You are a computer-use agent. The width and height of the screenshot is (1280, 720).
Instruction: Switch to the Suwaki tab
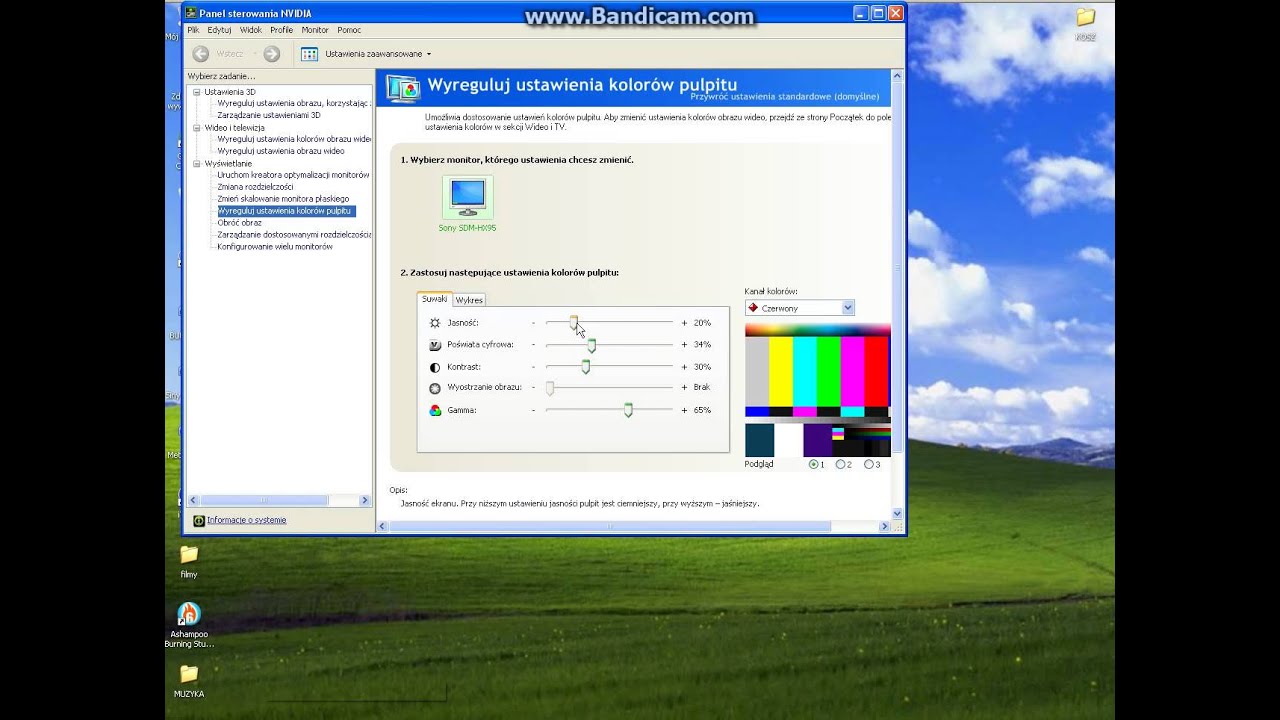(x=434, y=299)
